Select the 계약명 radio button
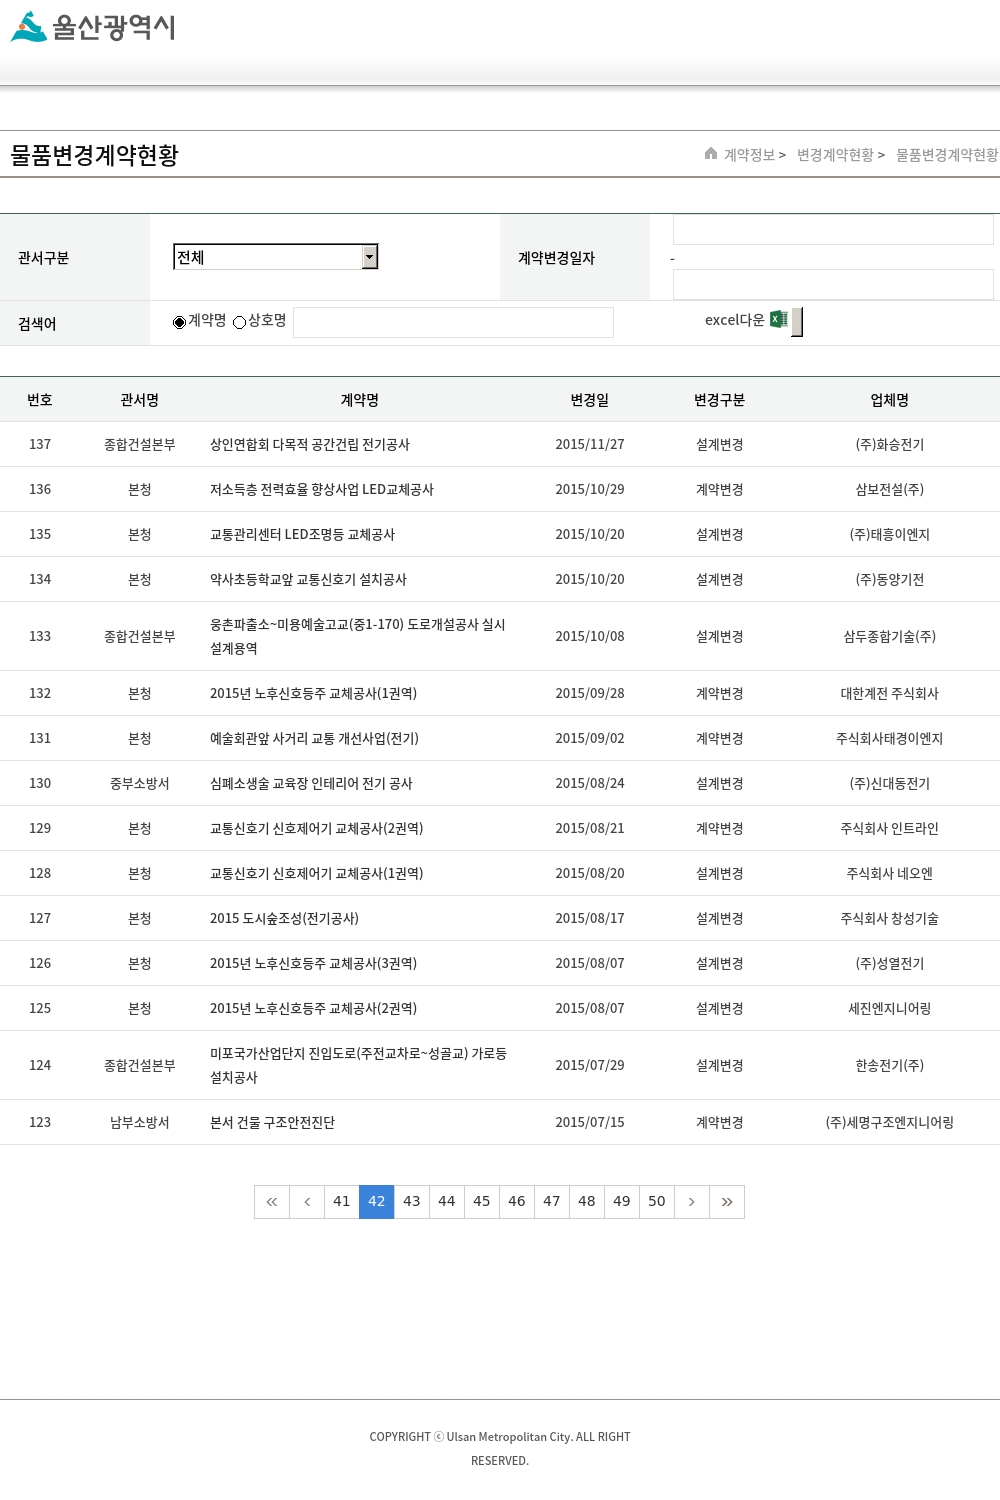Viewport: 1000px width, 1500px height. (180, 322)
